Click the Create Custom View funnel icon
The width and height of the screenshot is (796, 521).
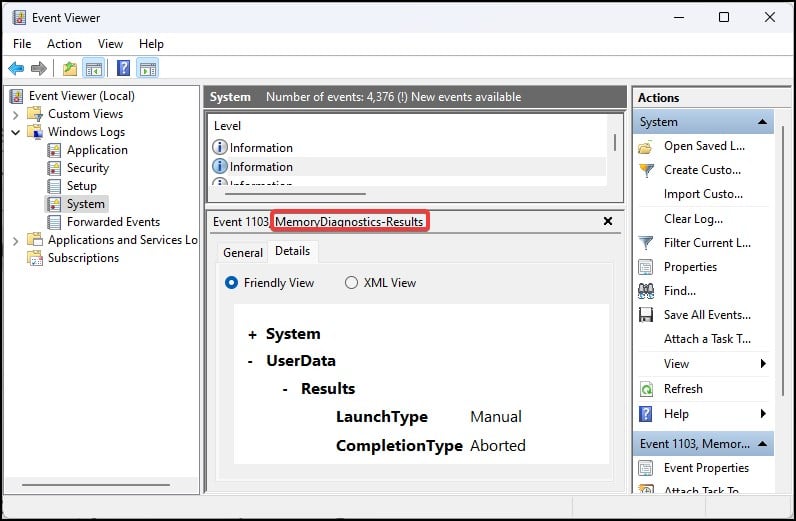(x=646, y=170)
